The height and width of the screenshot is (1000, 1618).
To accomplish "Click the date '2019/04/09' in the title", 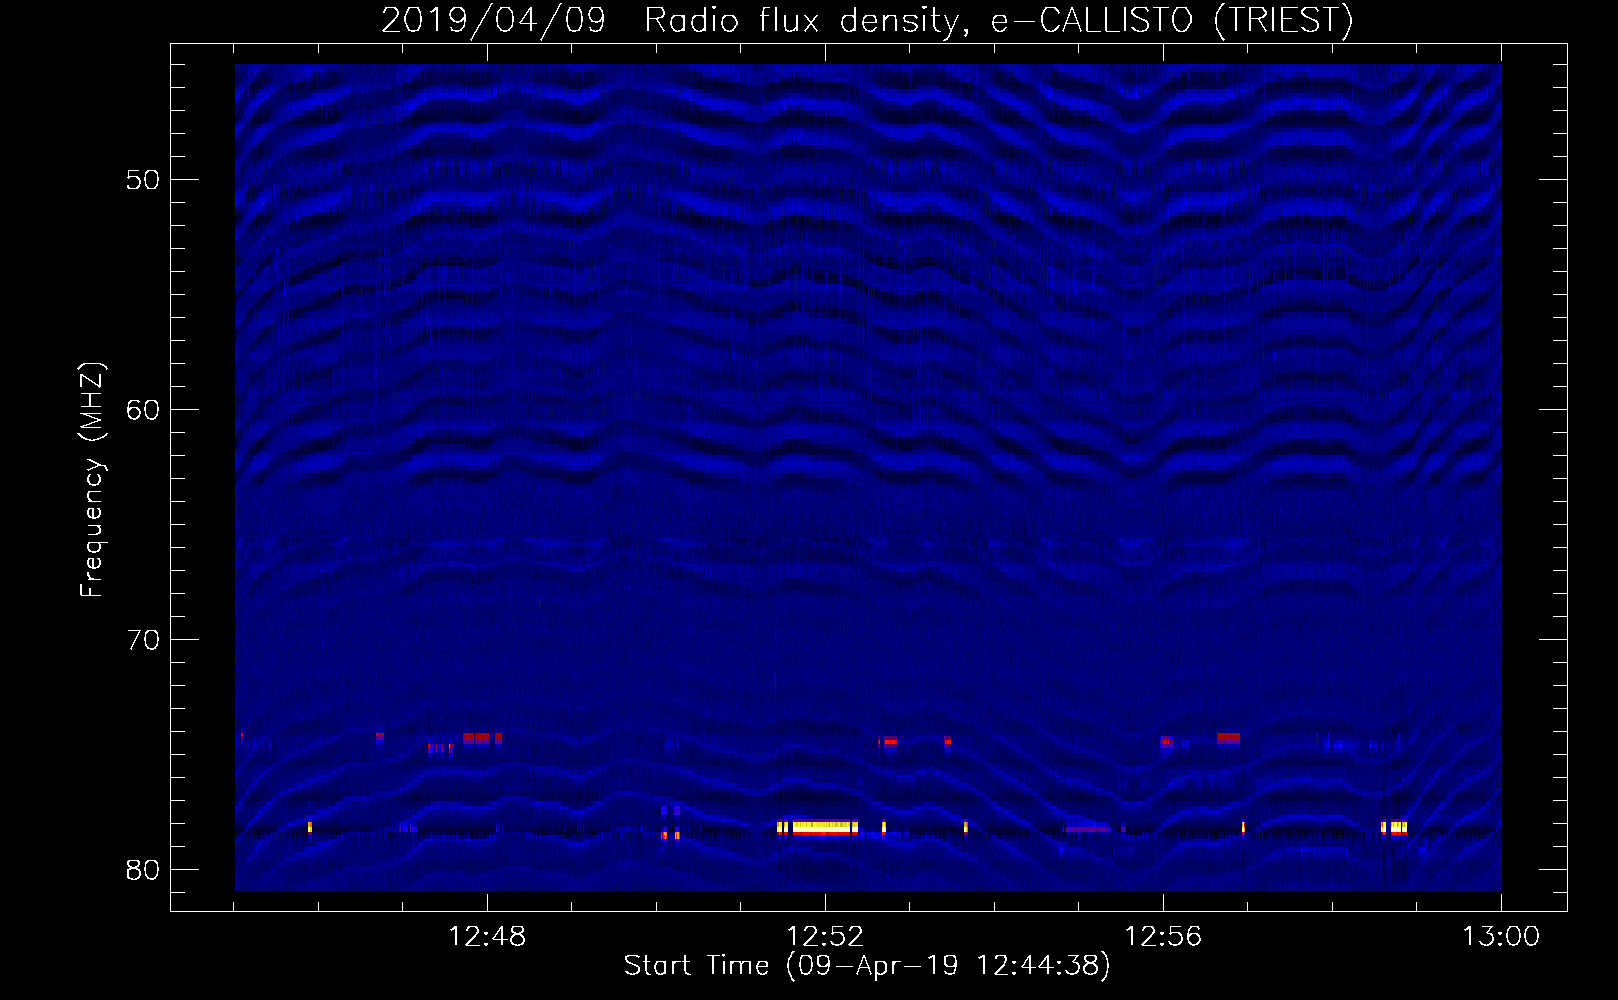I will point(493,20).
